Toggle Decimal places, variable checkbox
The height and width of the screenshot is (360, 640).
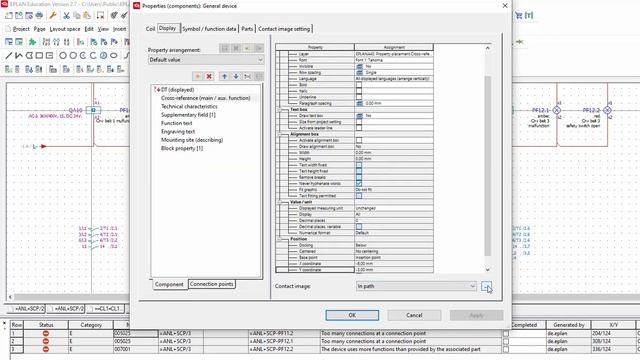(x=359, y=227)
